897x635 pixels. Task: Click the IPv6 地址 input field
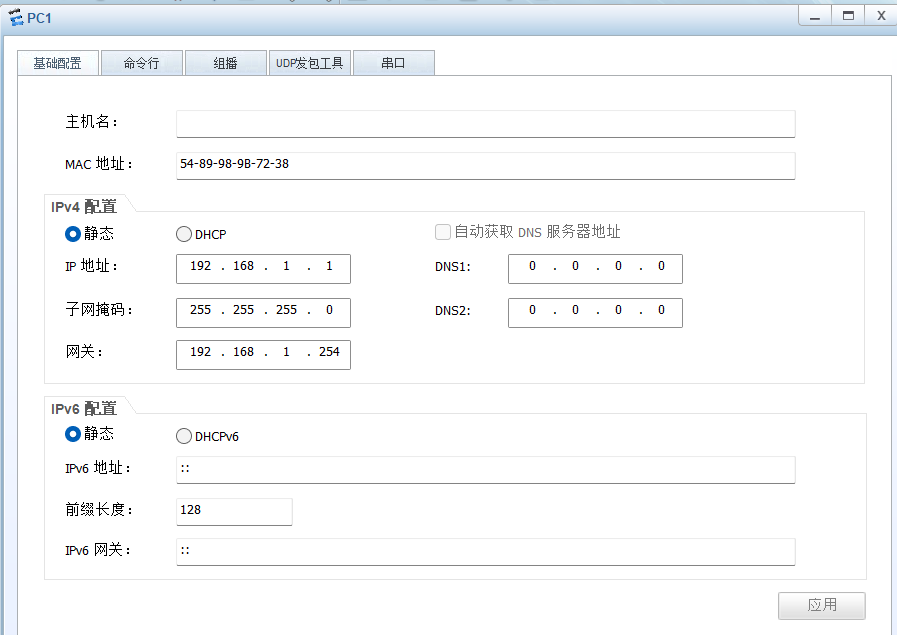click(x=486, y=470)
